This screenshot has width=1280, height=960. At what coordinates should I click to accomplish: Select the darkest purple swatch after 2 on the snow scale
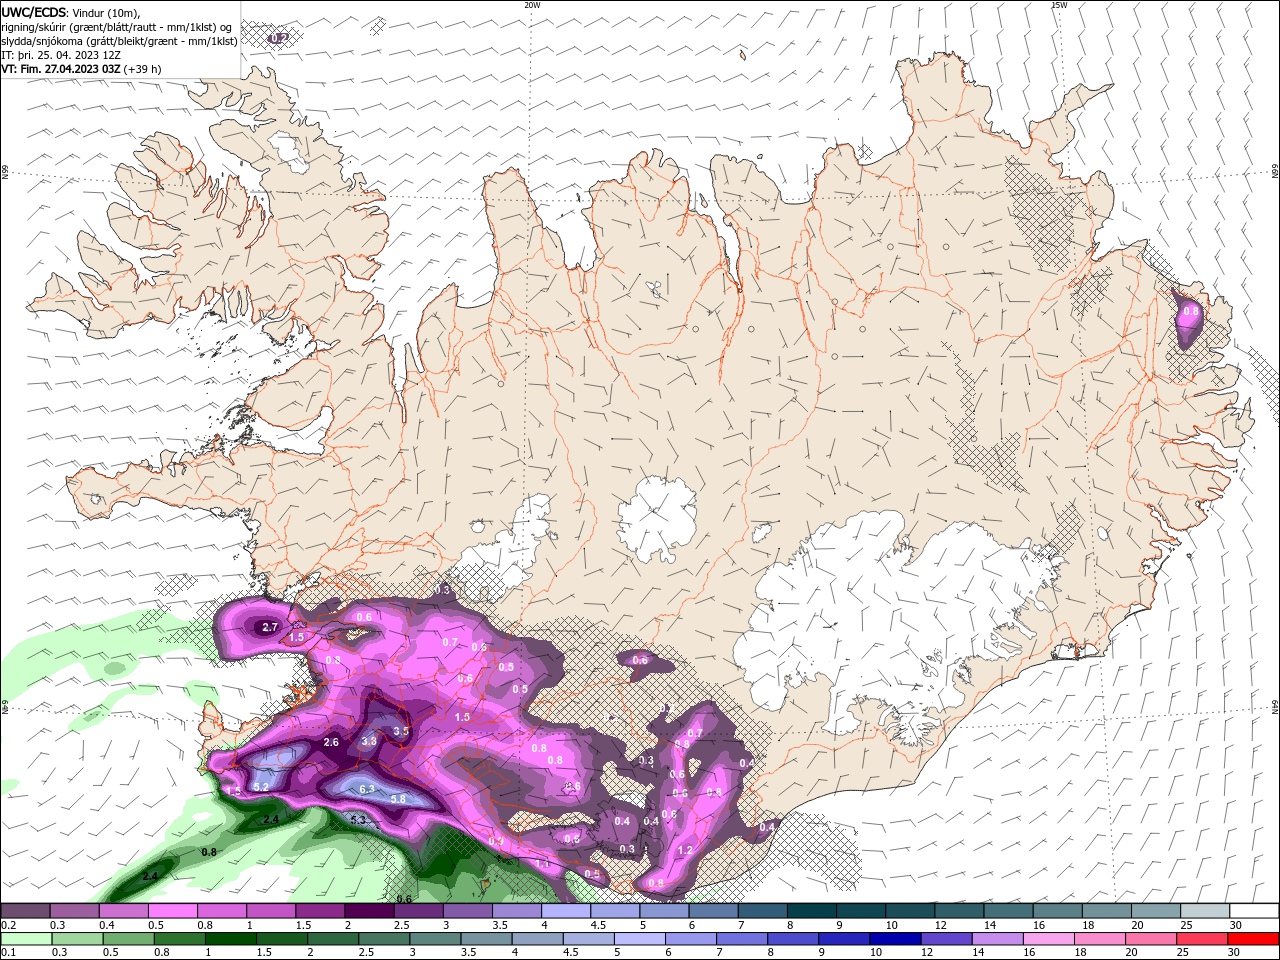tap(369, 911)
